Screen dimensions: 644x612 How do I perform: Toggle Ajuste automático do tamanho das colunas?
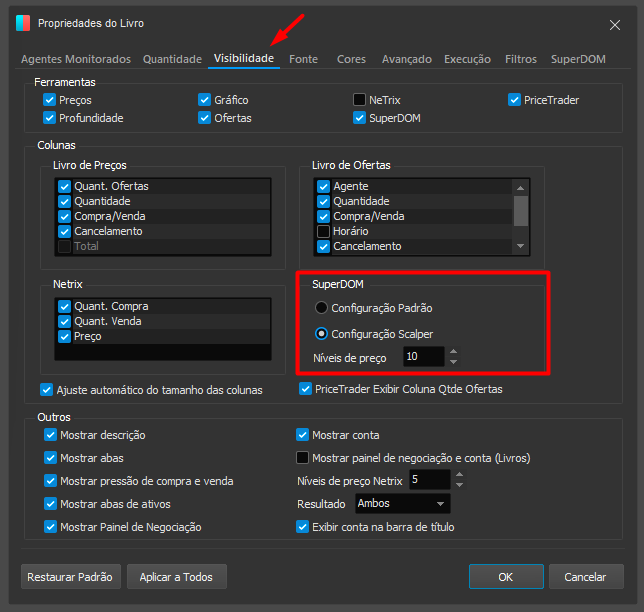46,389
